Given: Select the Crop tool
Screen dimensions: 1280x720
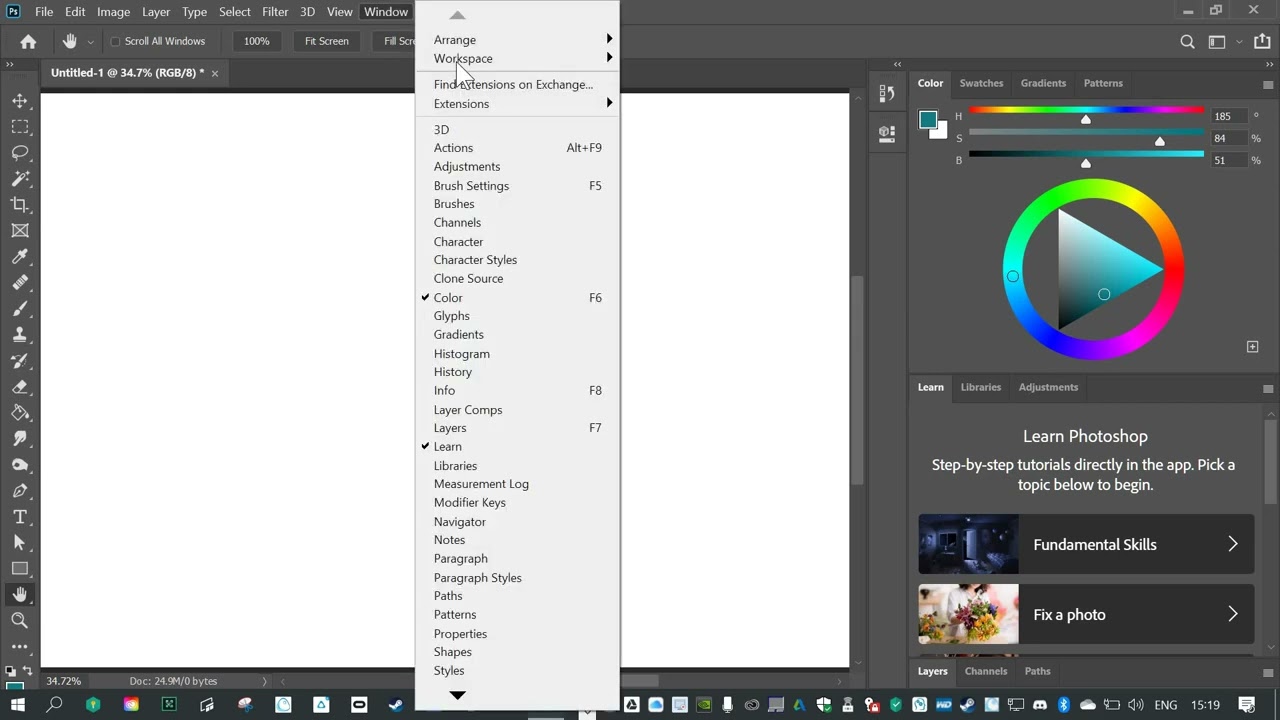Looking at the screenshot, I should tap(20, 205).
